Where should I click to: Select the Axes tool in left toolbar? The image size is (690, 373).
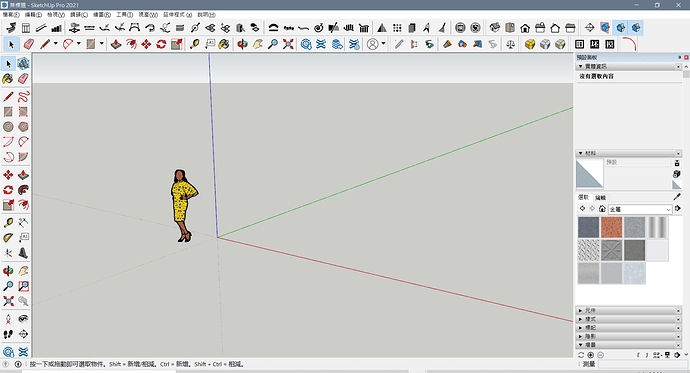(x=8, y=253)
